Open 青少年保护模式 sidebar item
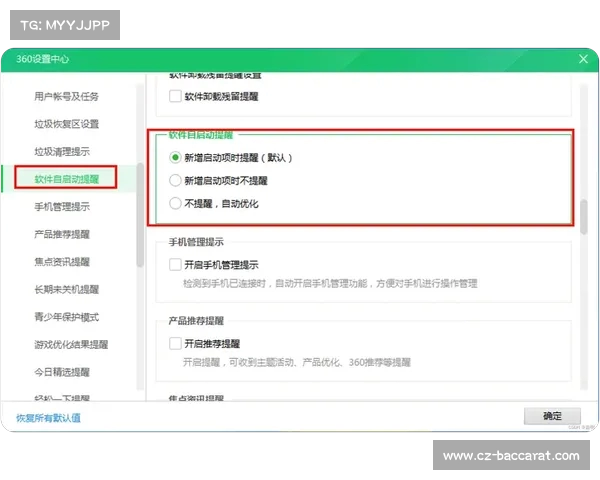 [x=67, y=317]
